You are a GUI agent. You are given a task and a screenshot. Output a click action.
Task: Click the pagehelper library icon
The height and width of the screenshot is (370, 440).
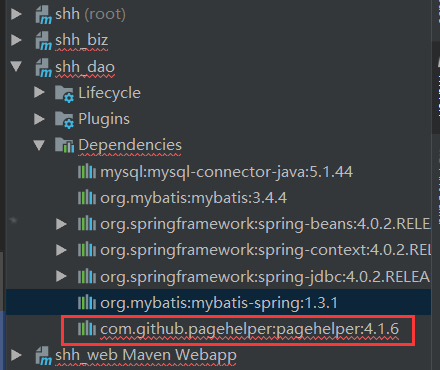click(x=87, y=329)
